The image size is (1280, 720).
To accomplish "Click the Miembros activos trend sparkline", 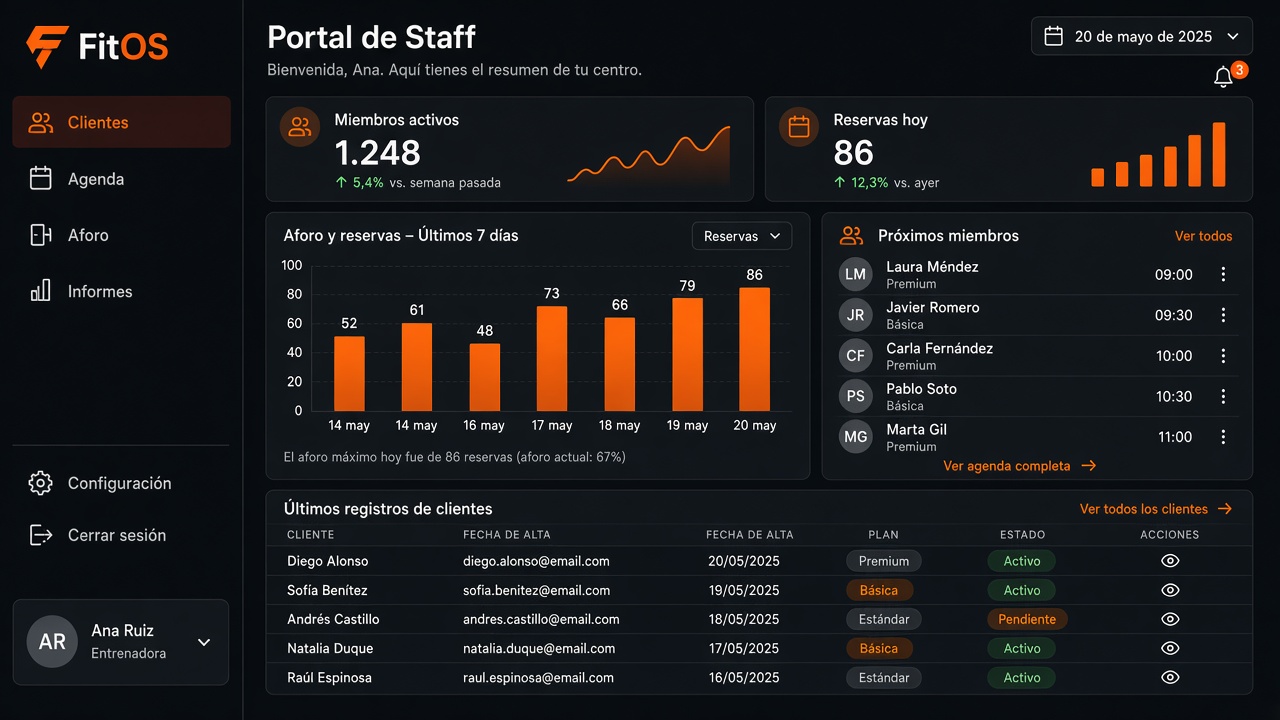I will point(648,155).
